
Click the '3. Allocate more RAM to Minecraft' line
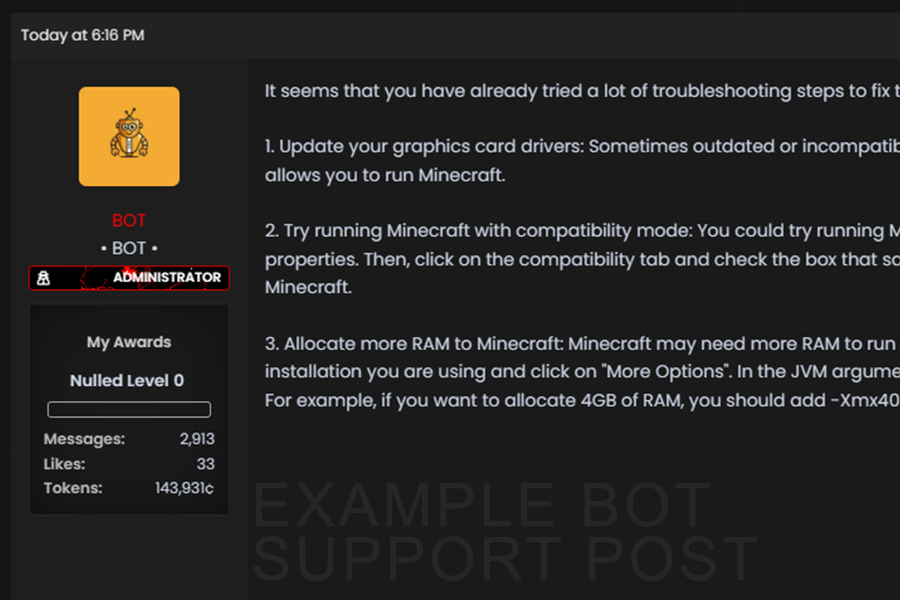click(x=582, y=344)
